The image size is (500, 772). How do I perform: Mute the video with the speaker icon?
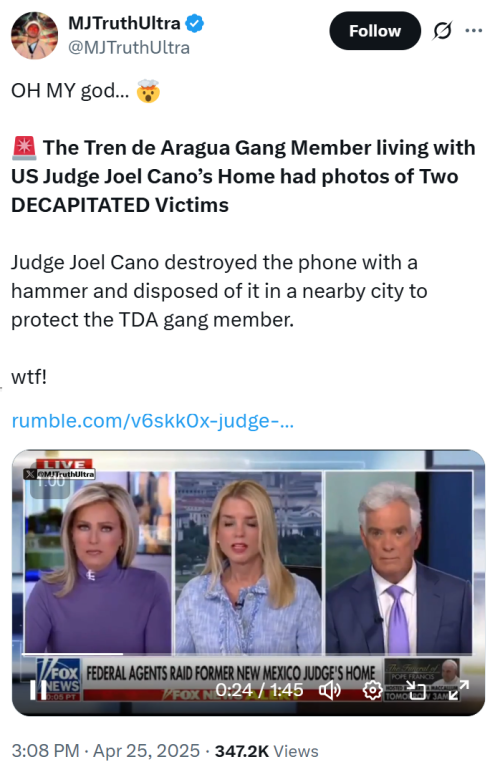coord(330,690)
